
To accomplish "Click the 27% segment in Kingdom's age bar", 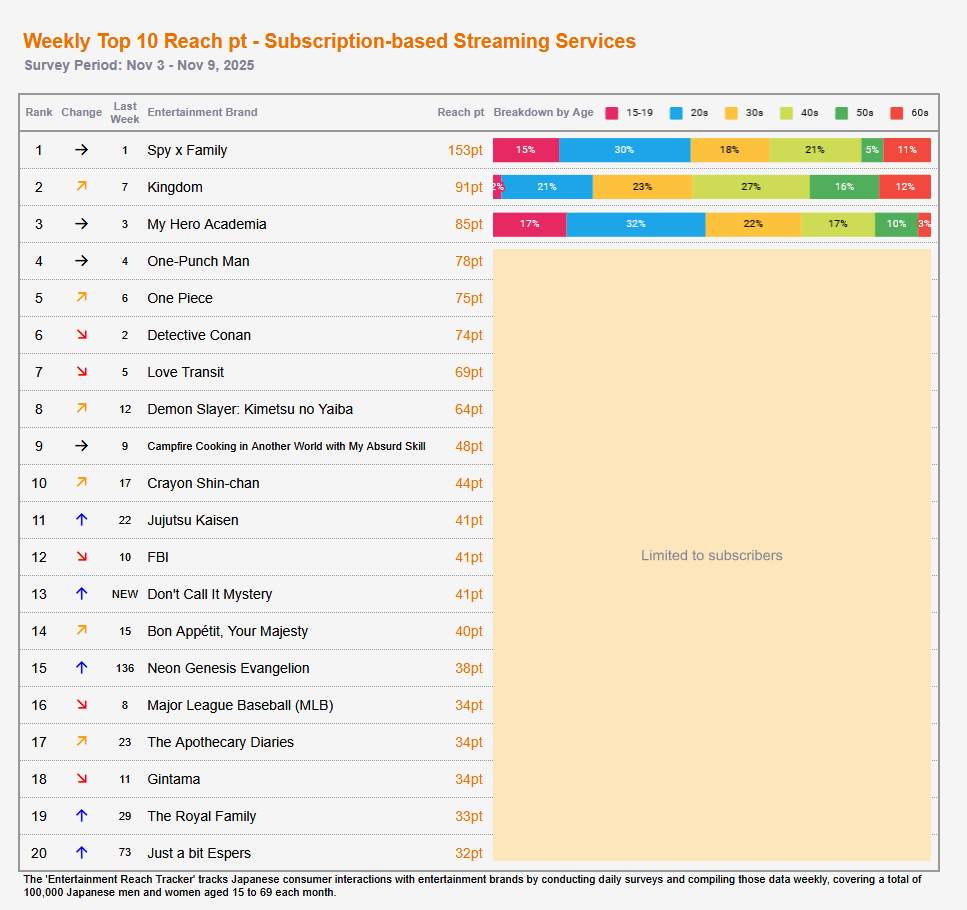I will 751,187.
